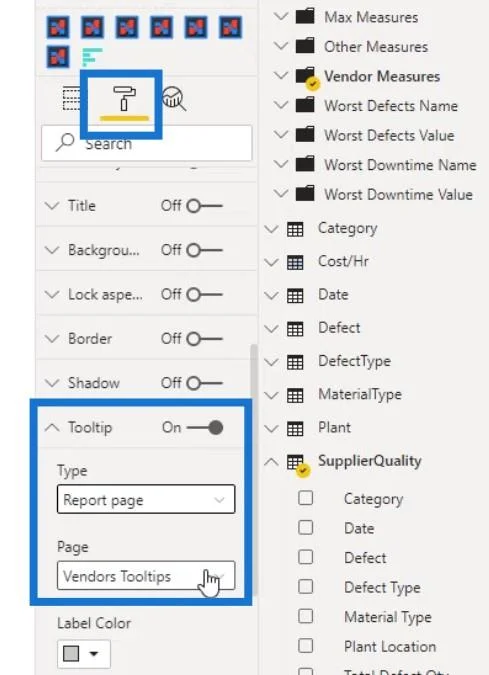
Task: Click the Plant table icon
Action: (x=295, y=429)
